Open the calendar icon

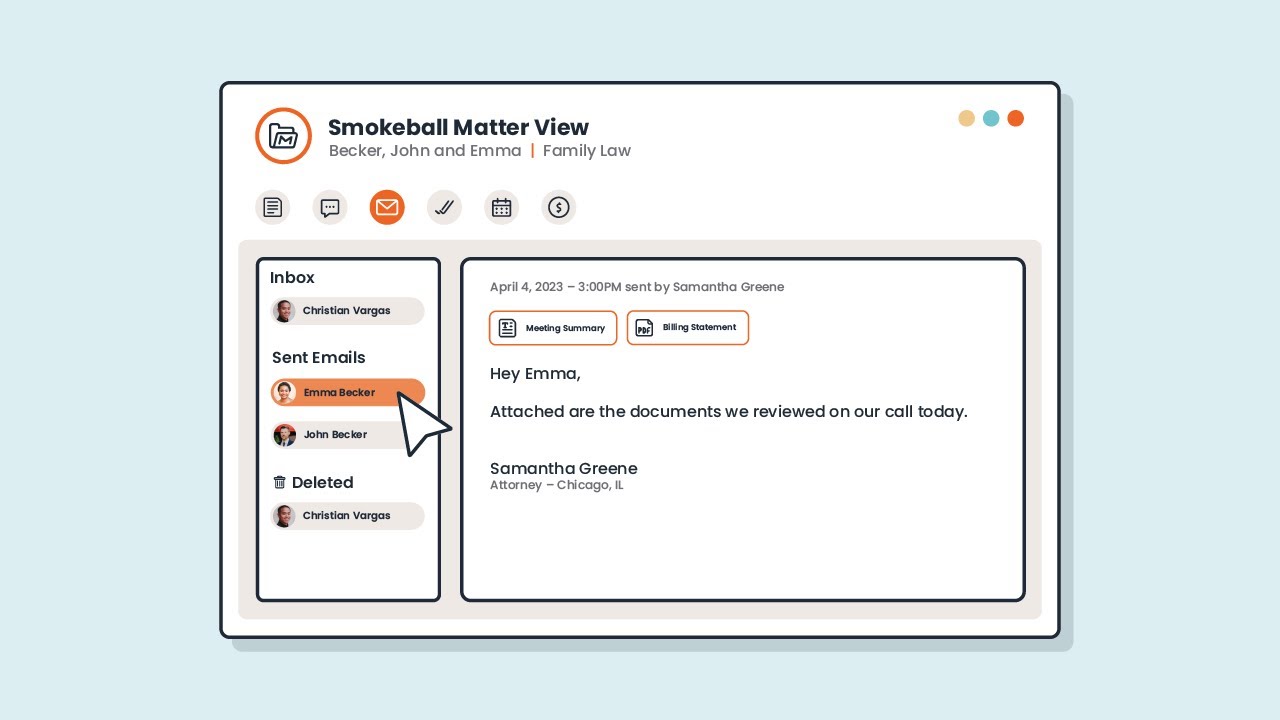(x=502, y=207)
